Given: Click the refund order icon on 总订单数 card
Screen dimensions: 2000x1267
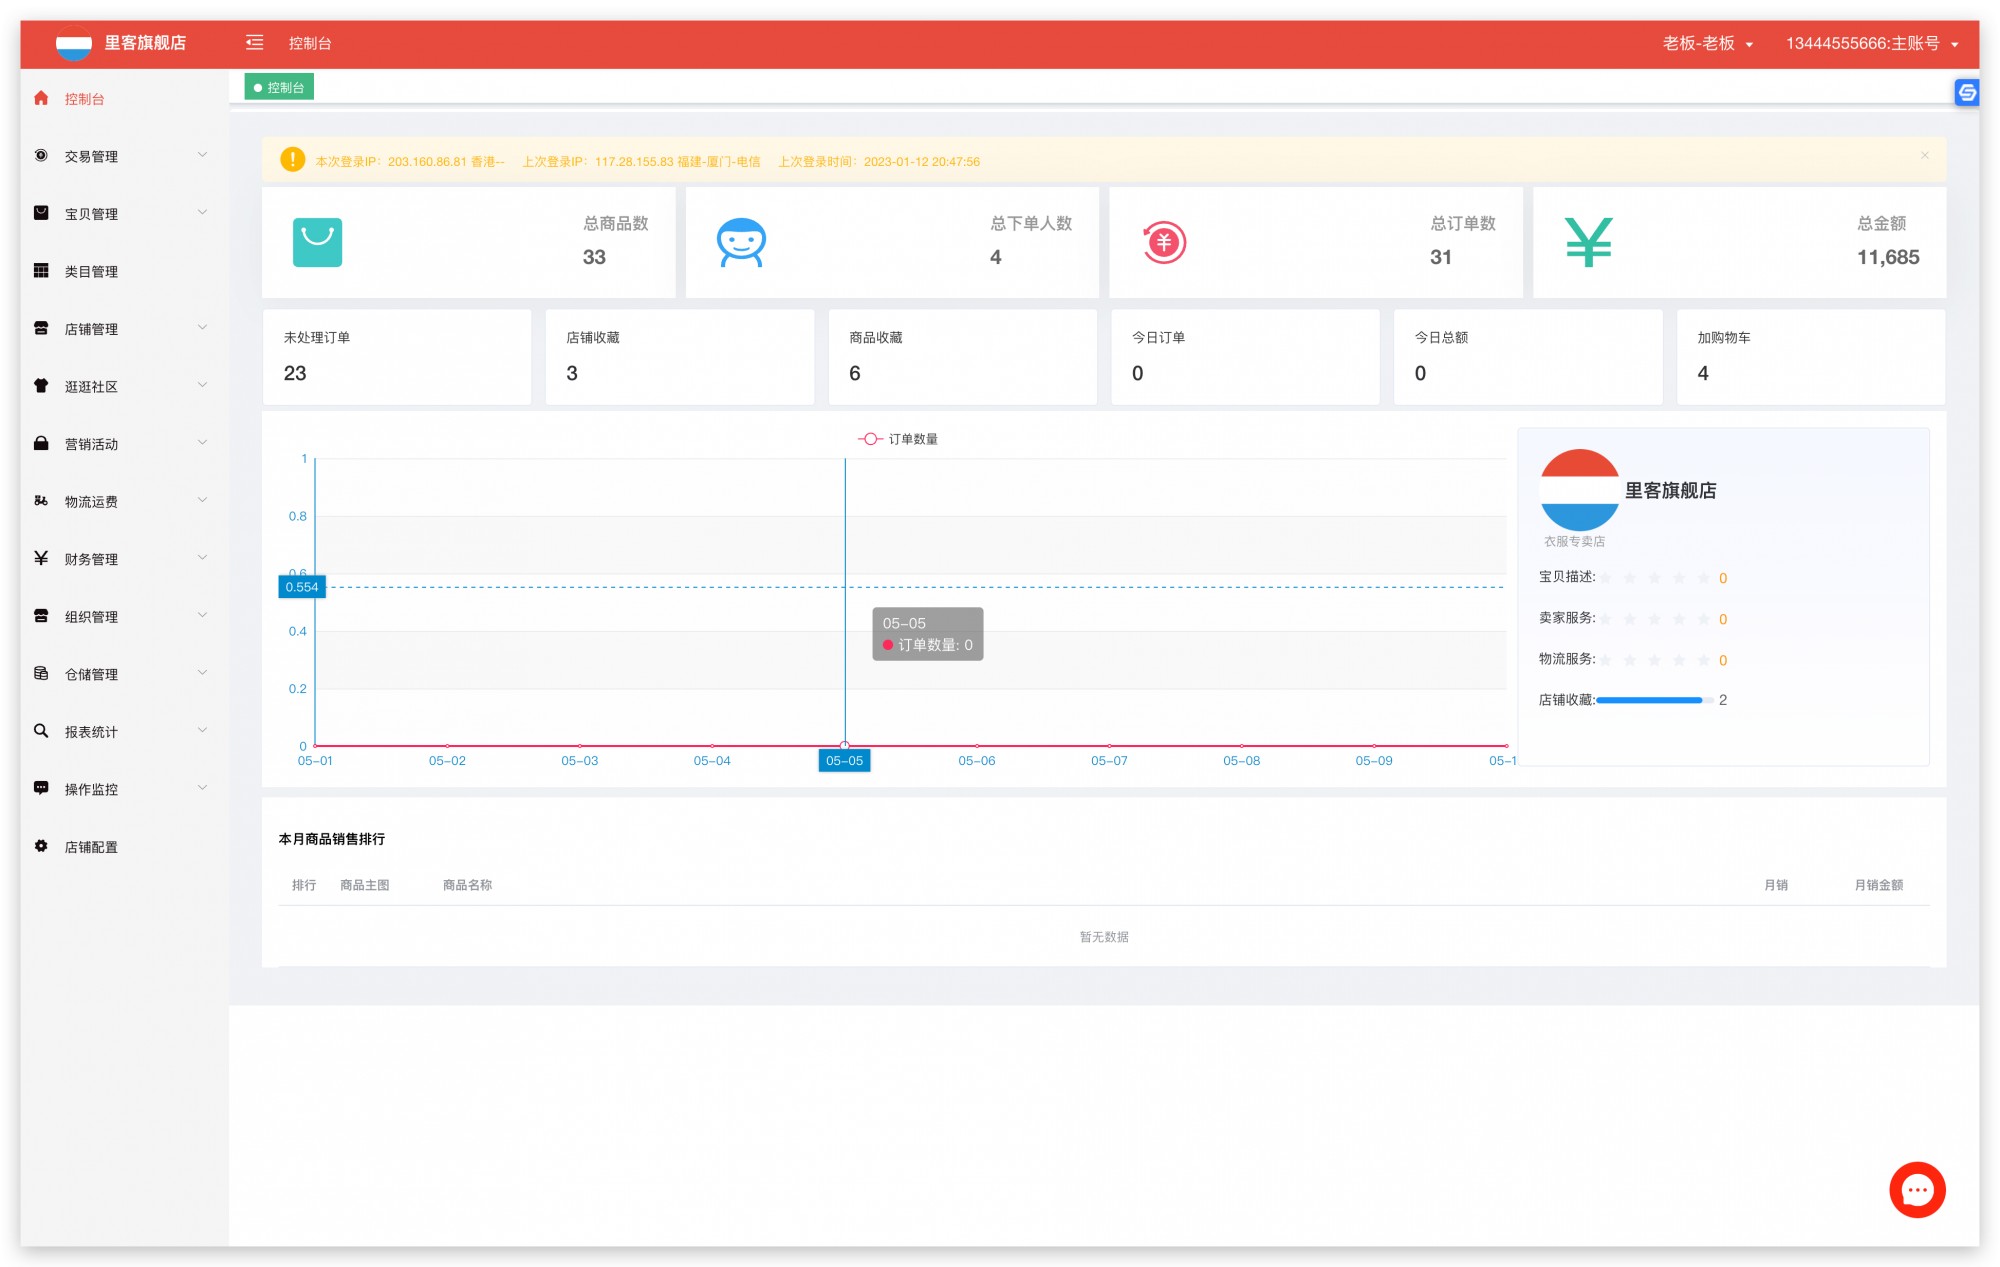Looking at the screenshot, I should [1164, 242].
